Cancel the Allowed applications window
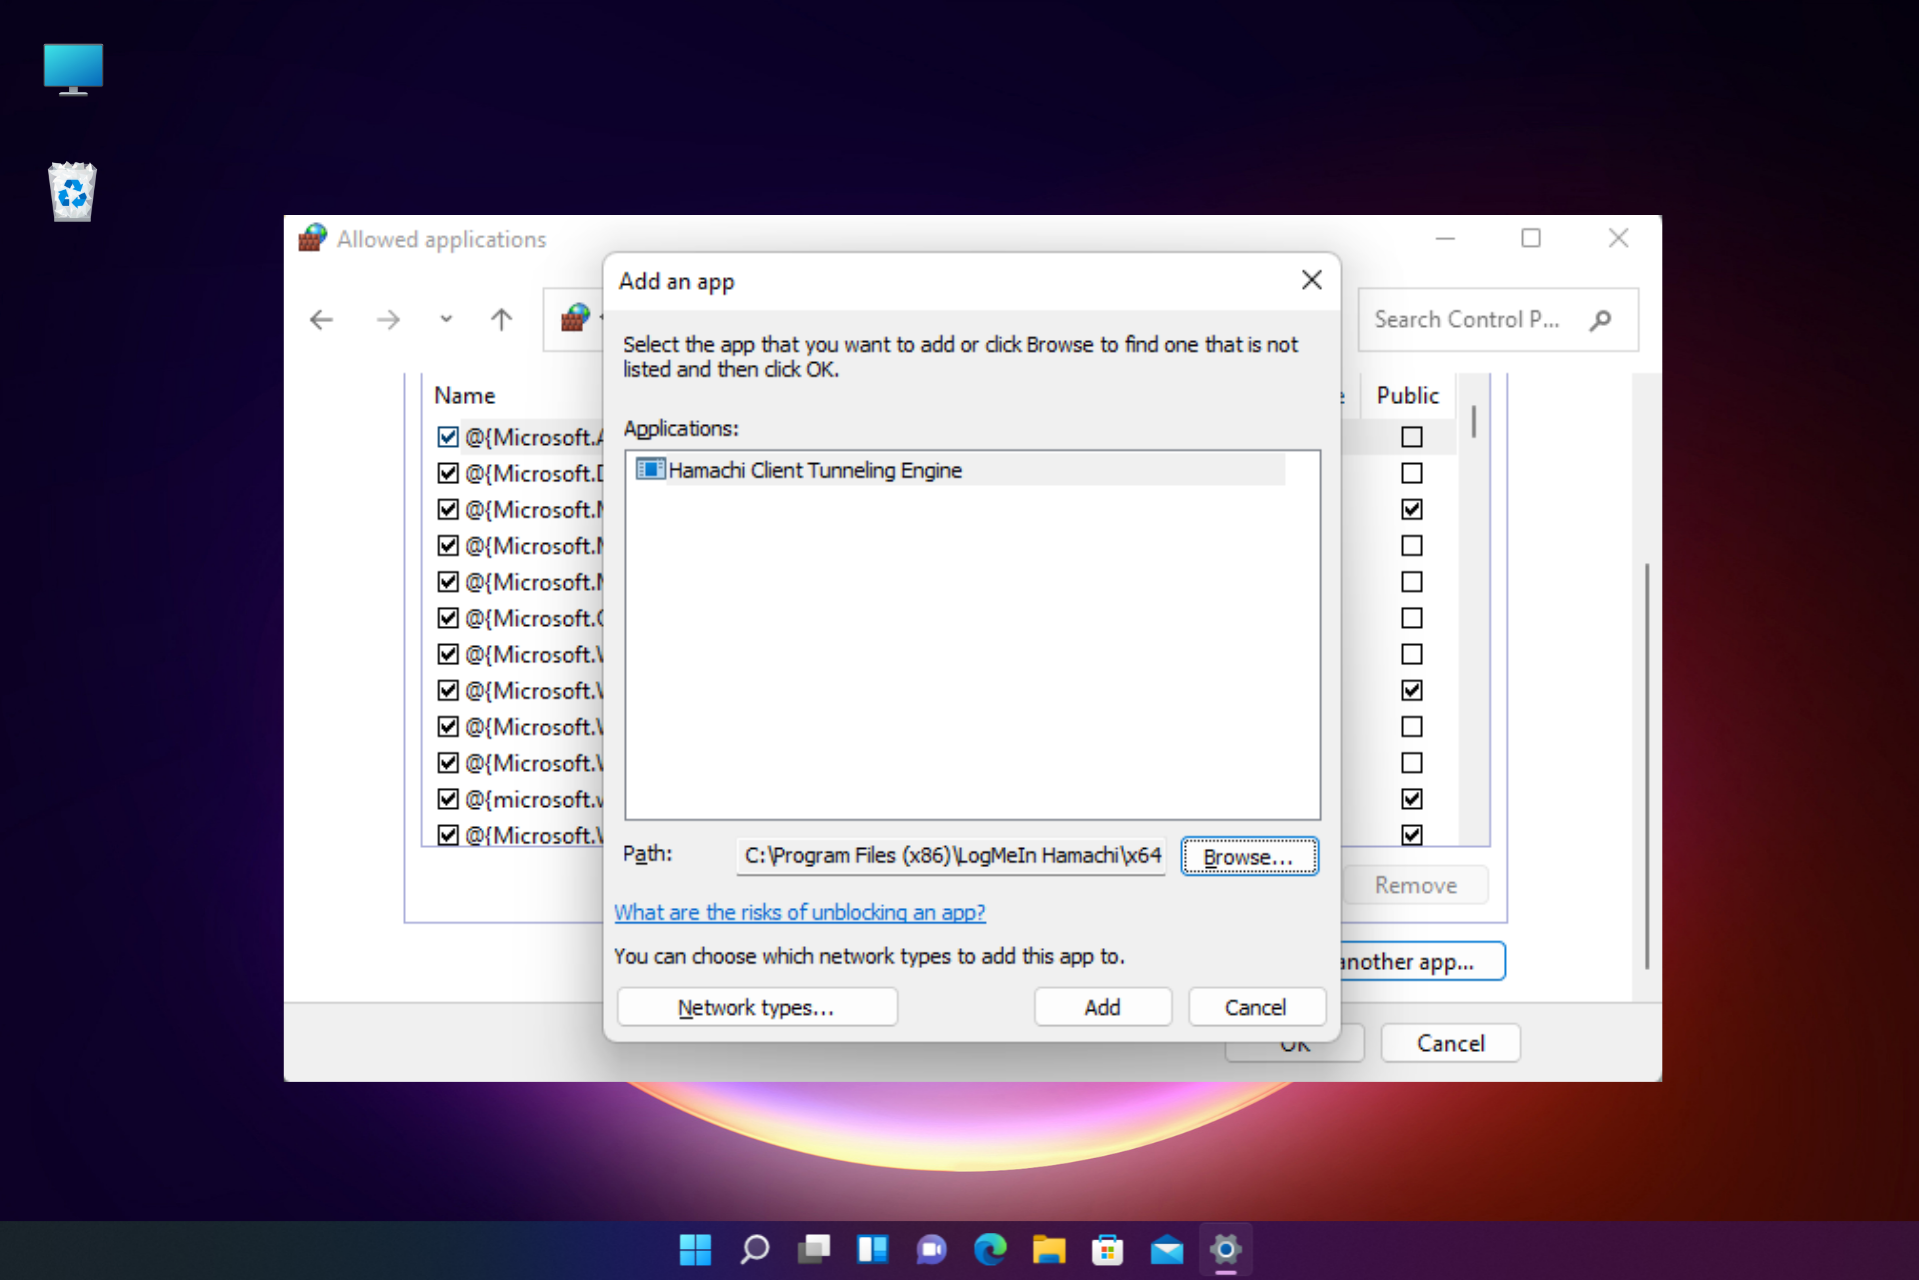The width and height of the screenshot is (1920, 1280). tap(1450, 1043)
